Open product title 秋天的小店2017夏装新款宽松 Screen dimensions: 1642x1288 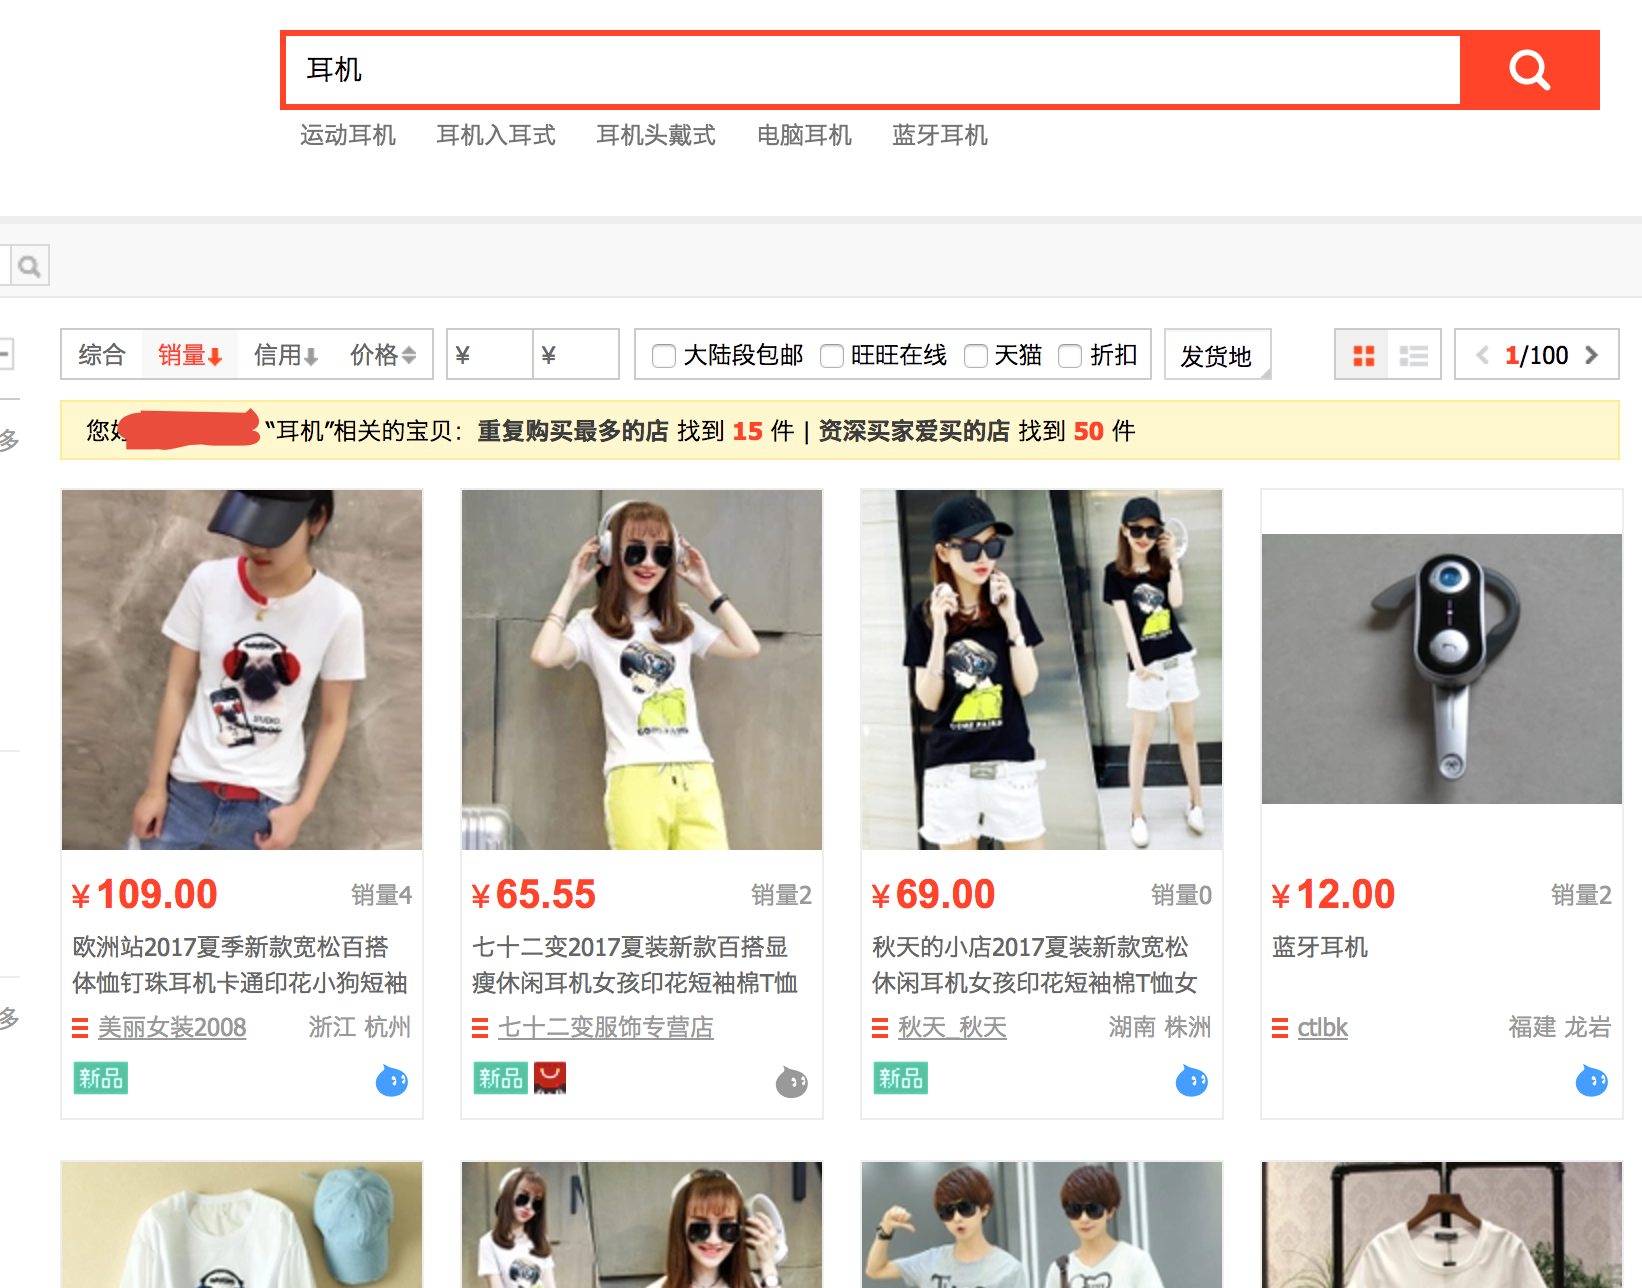pos(1035,965)
